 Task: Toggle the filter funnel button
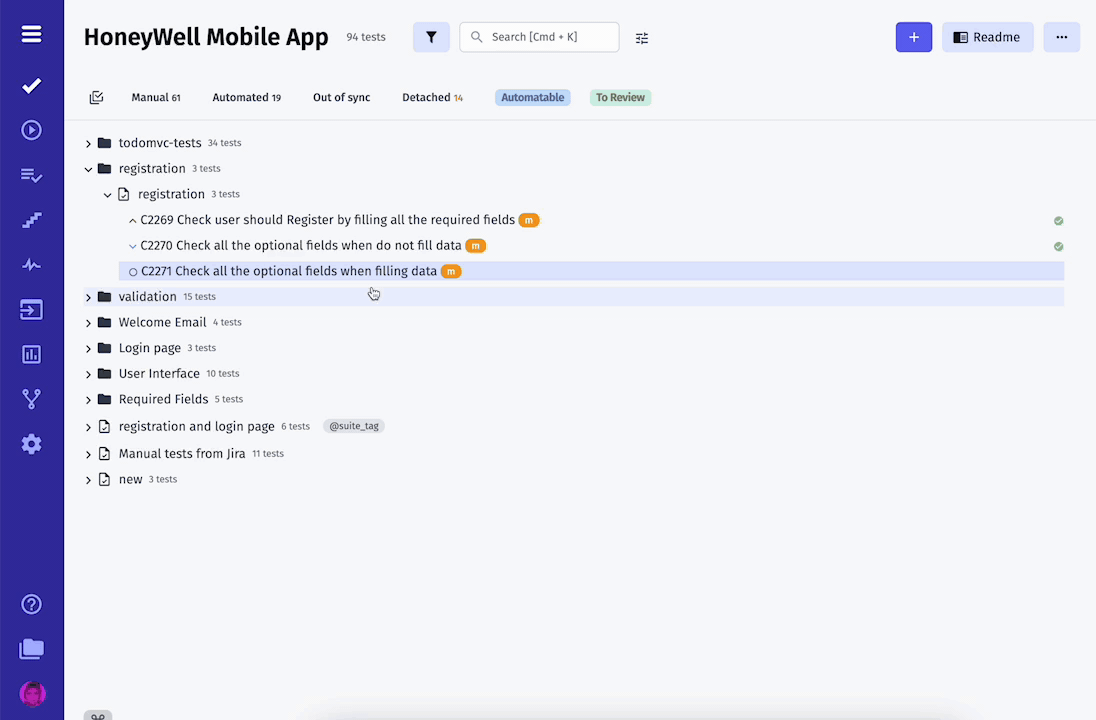click(x=431, y=37)
